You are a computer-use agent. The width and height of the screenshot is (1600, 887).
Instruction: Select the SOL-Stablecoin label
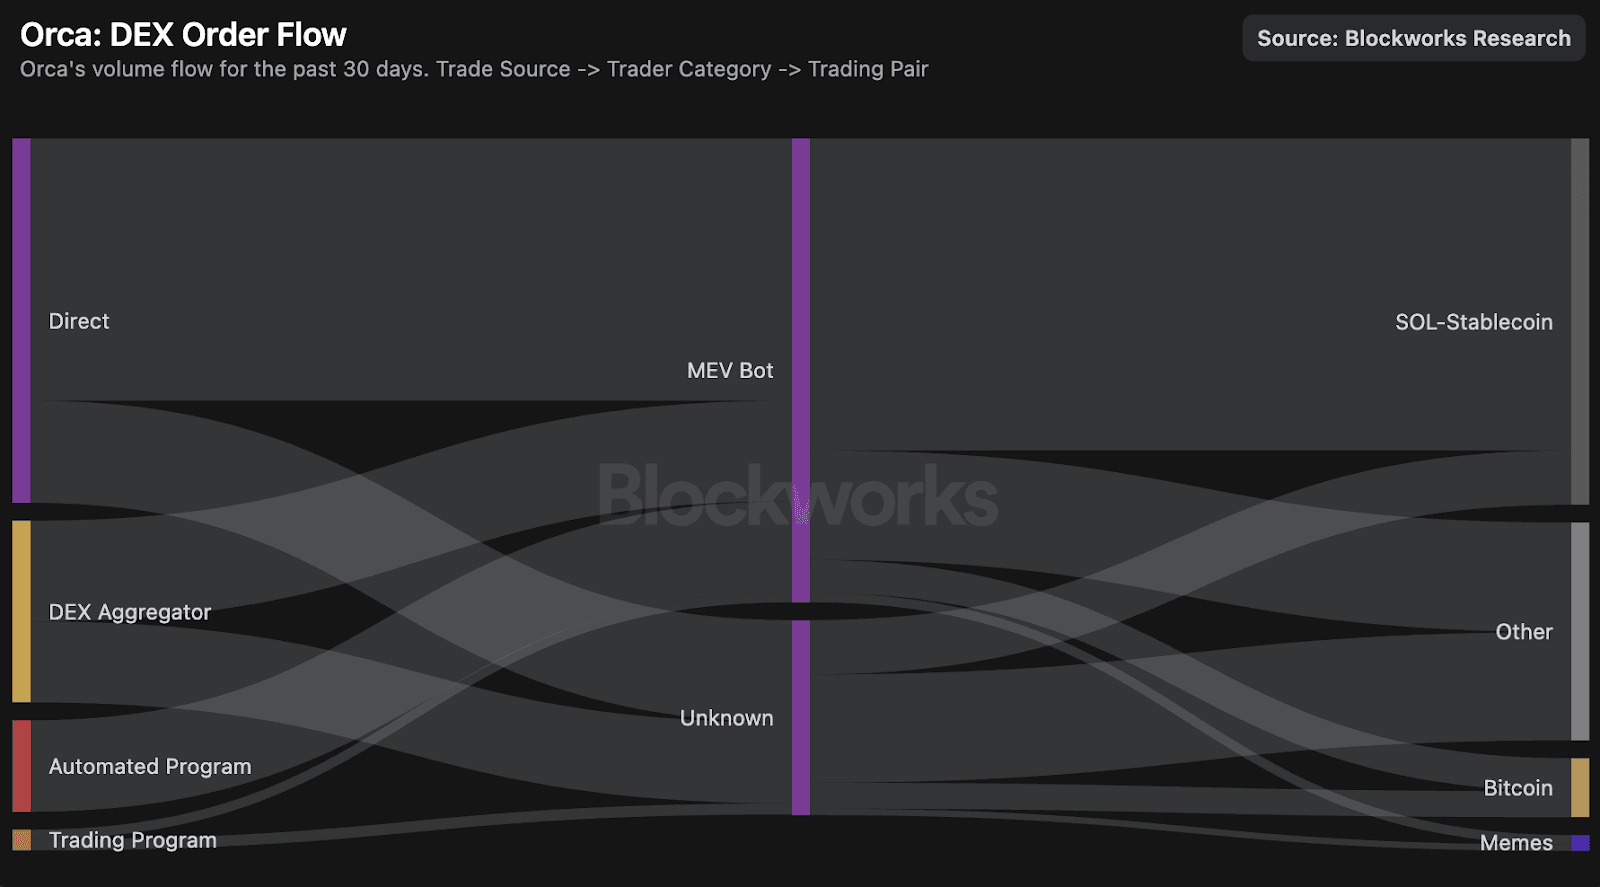pos(1473,322)
